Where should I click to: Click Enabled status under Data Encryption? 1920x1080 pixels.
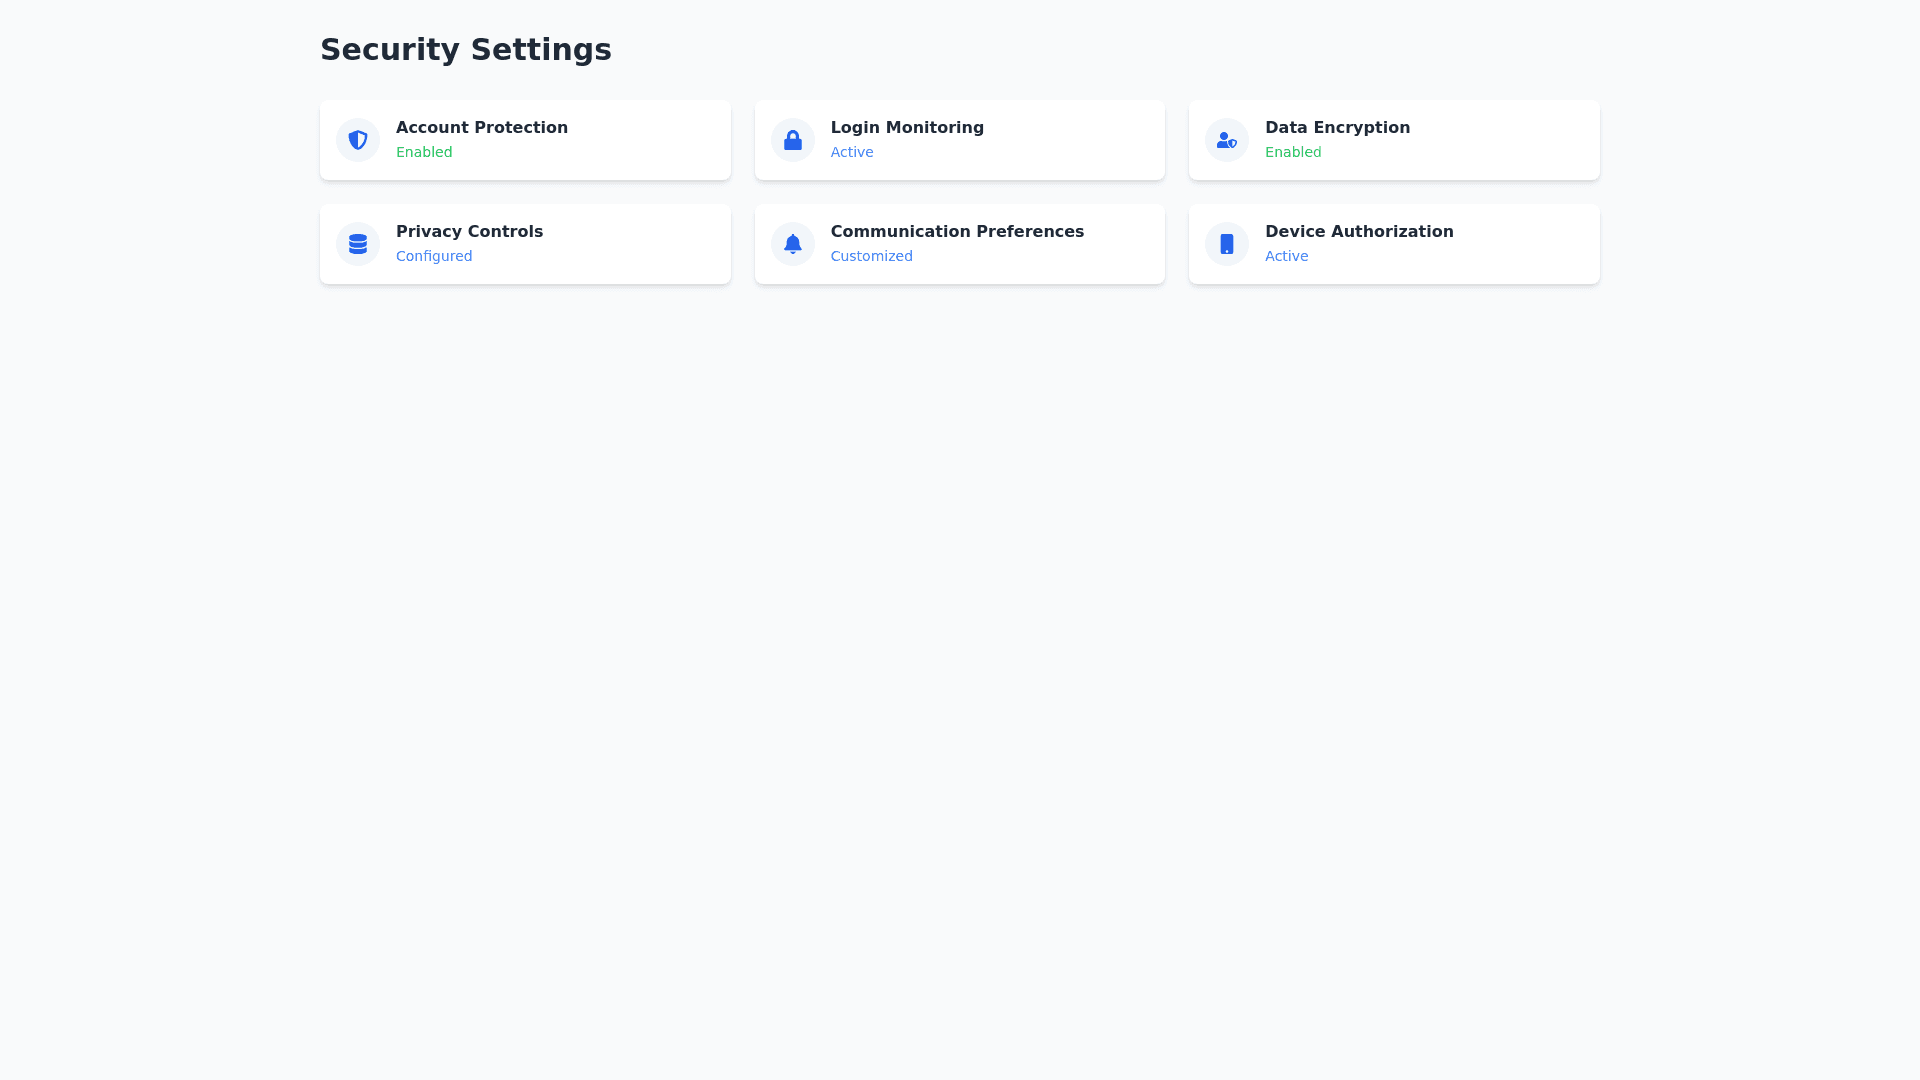tap(1293, 152)
